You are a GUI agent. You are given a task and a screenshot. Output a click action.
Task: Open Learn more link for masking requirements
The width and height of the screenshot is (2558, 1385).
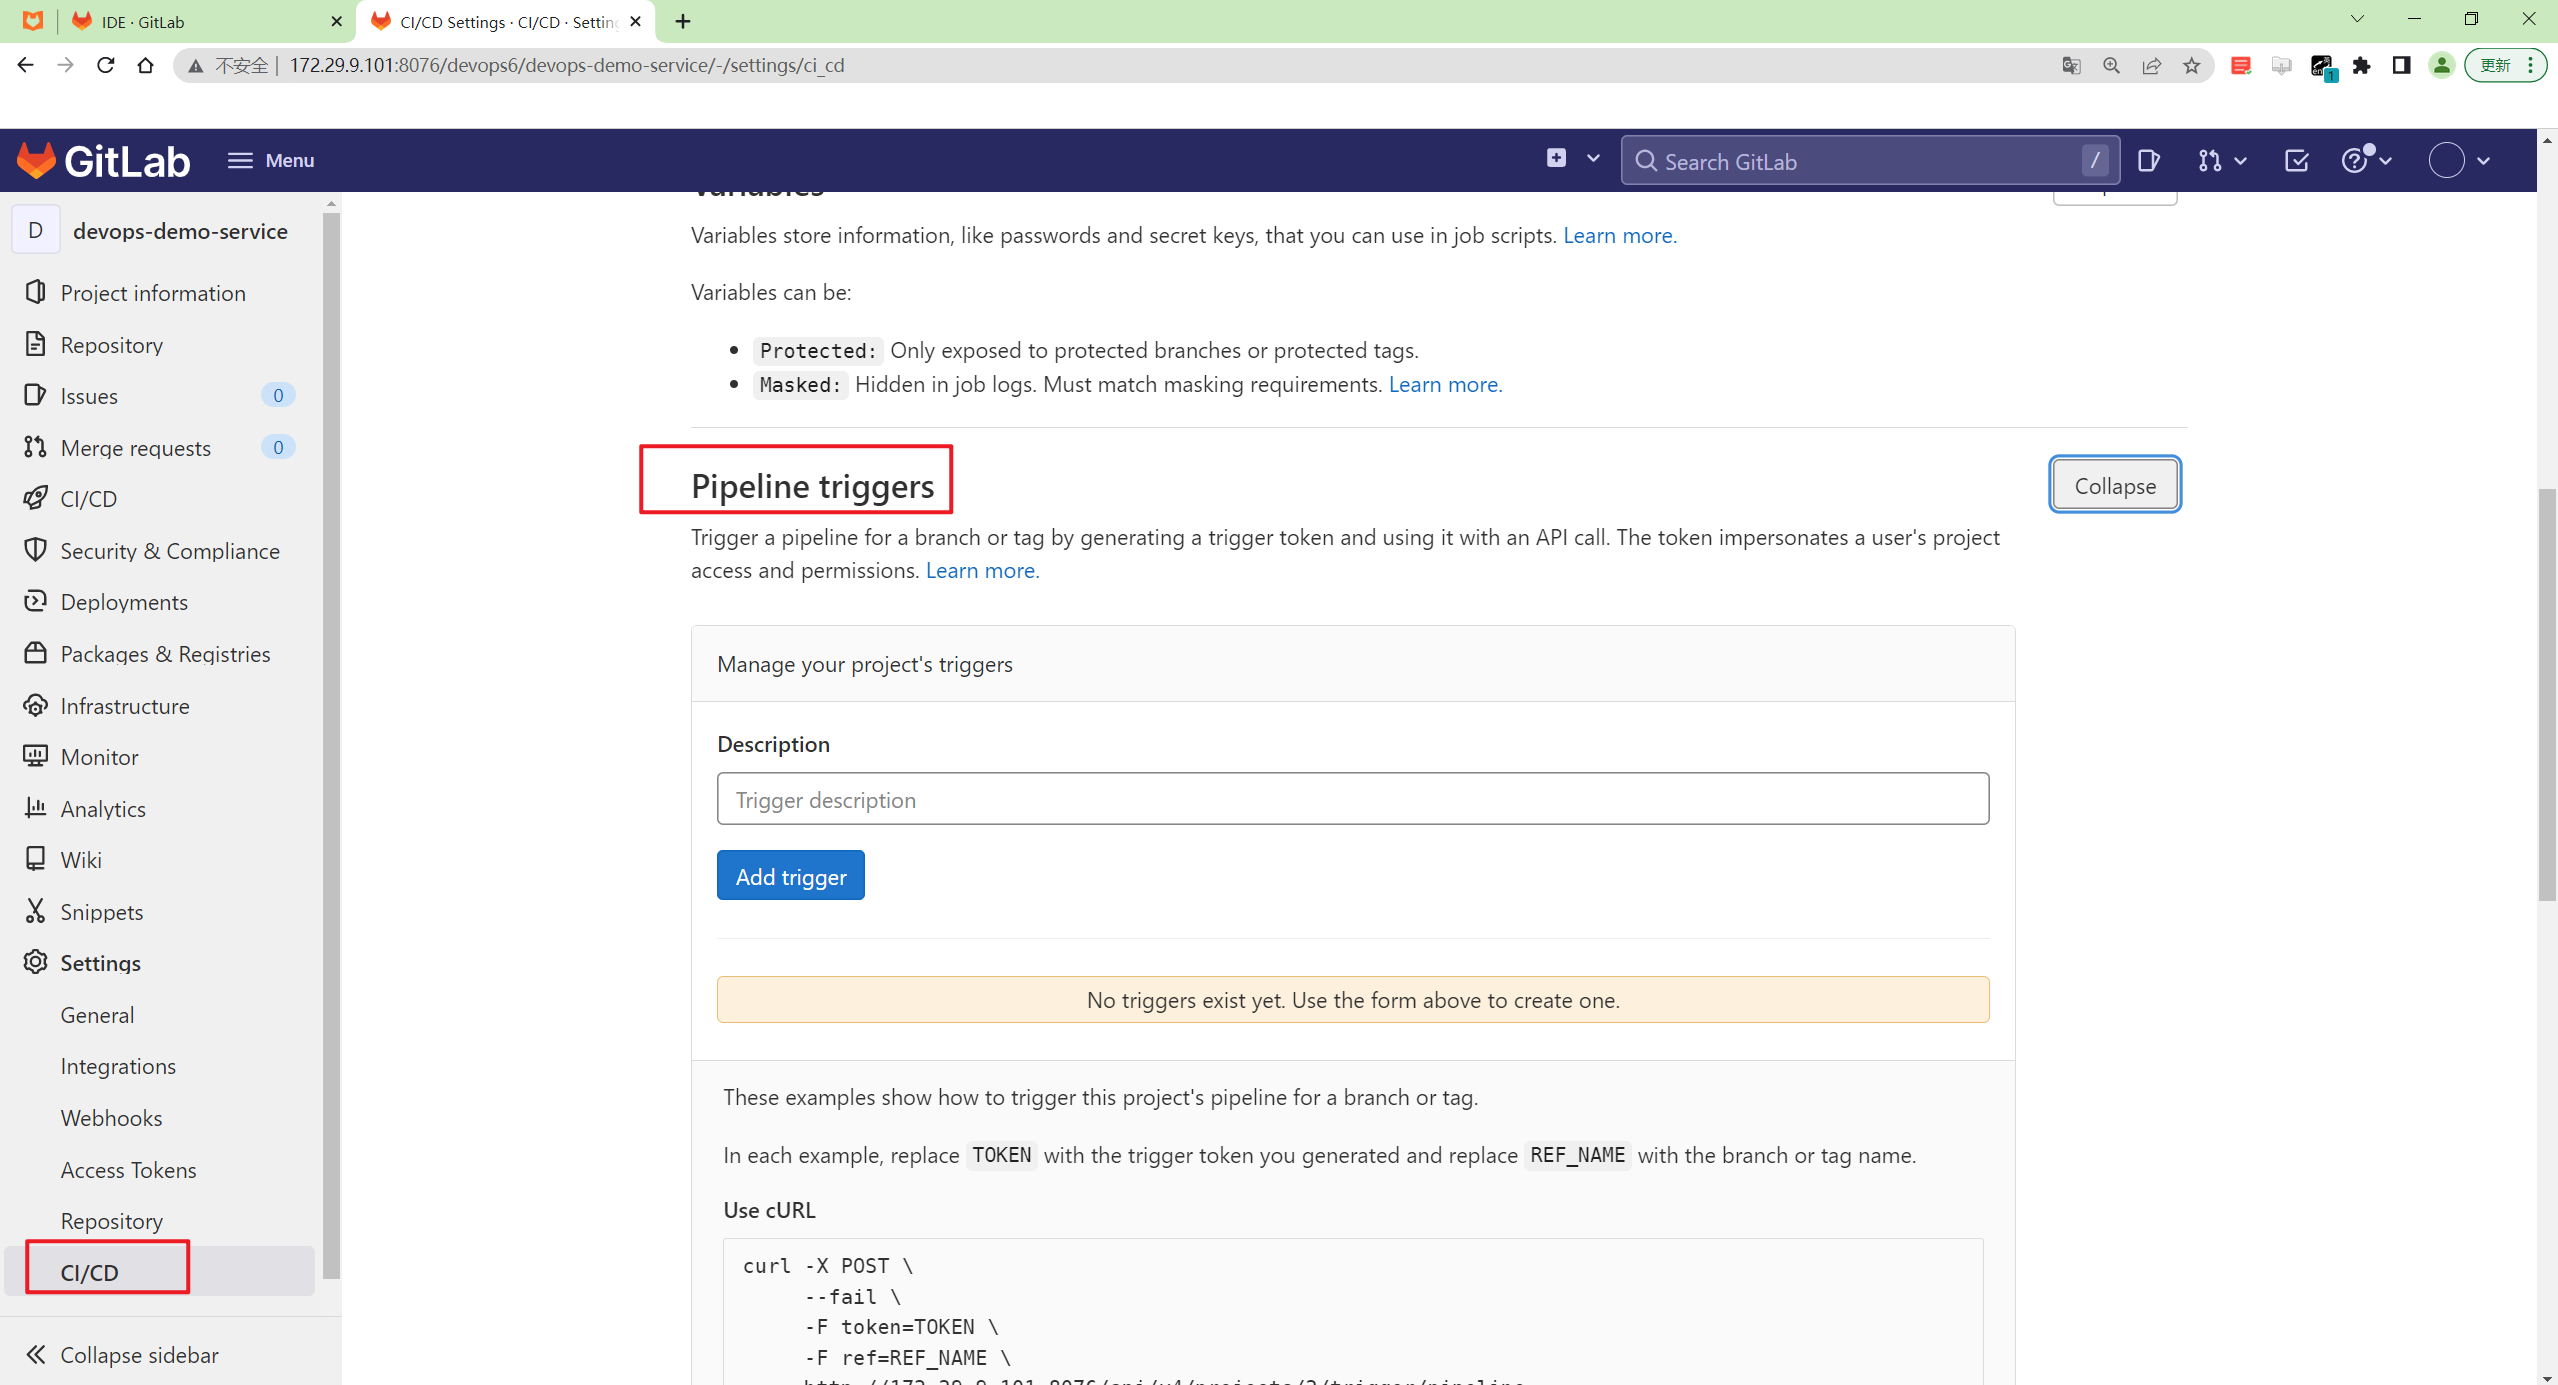pos(1445,384)
